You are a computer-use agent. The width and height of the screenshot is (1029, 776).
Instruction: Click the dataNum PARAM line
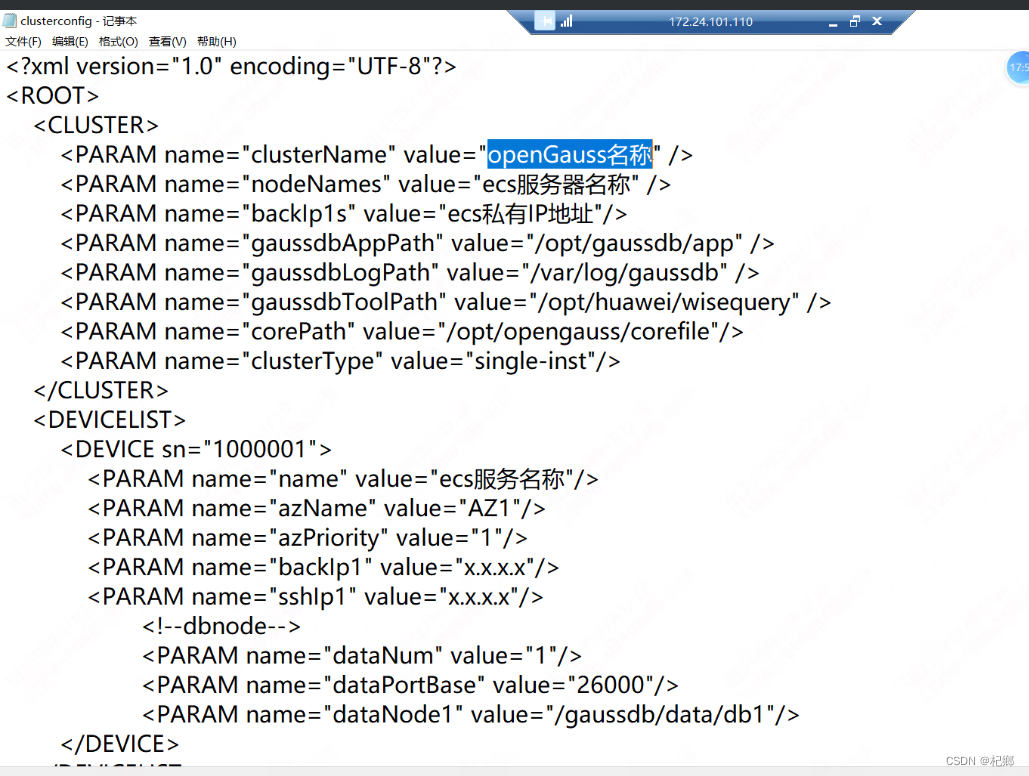pyautogui.click(x=362, y=656)
